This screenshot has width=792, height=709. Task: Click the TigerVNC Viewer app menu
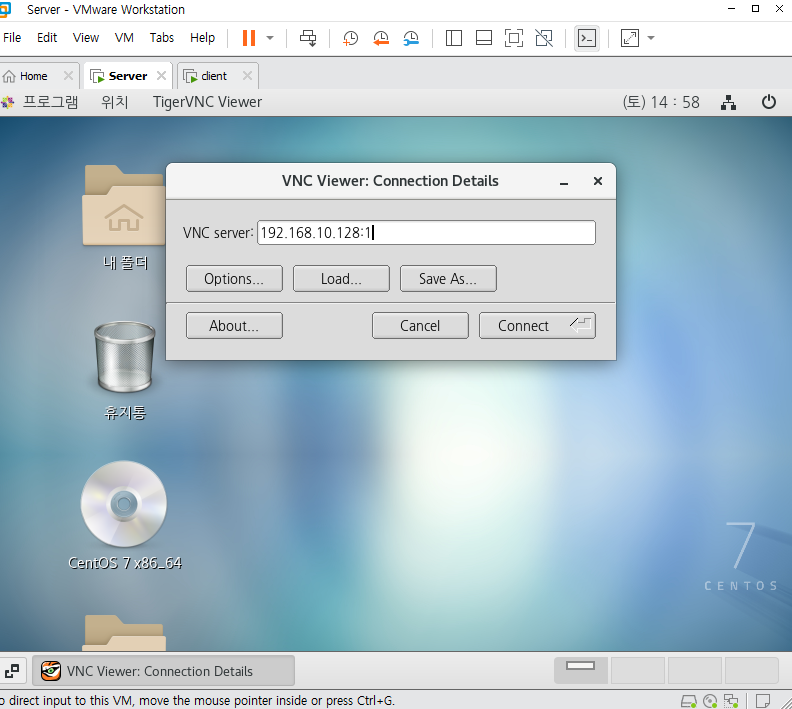207,102
